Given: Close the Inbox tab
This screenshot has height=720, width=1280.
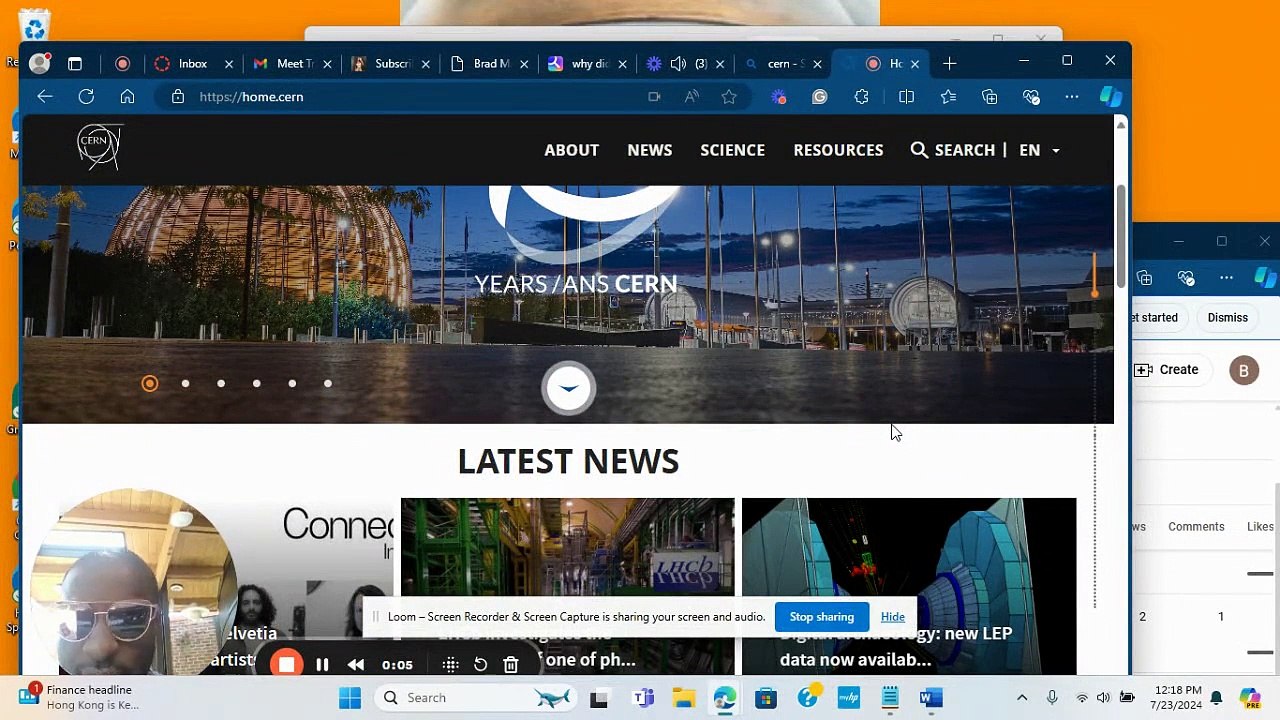Looking at the screenshot, I should click(x=228, y=63).
